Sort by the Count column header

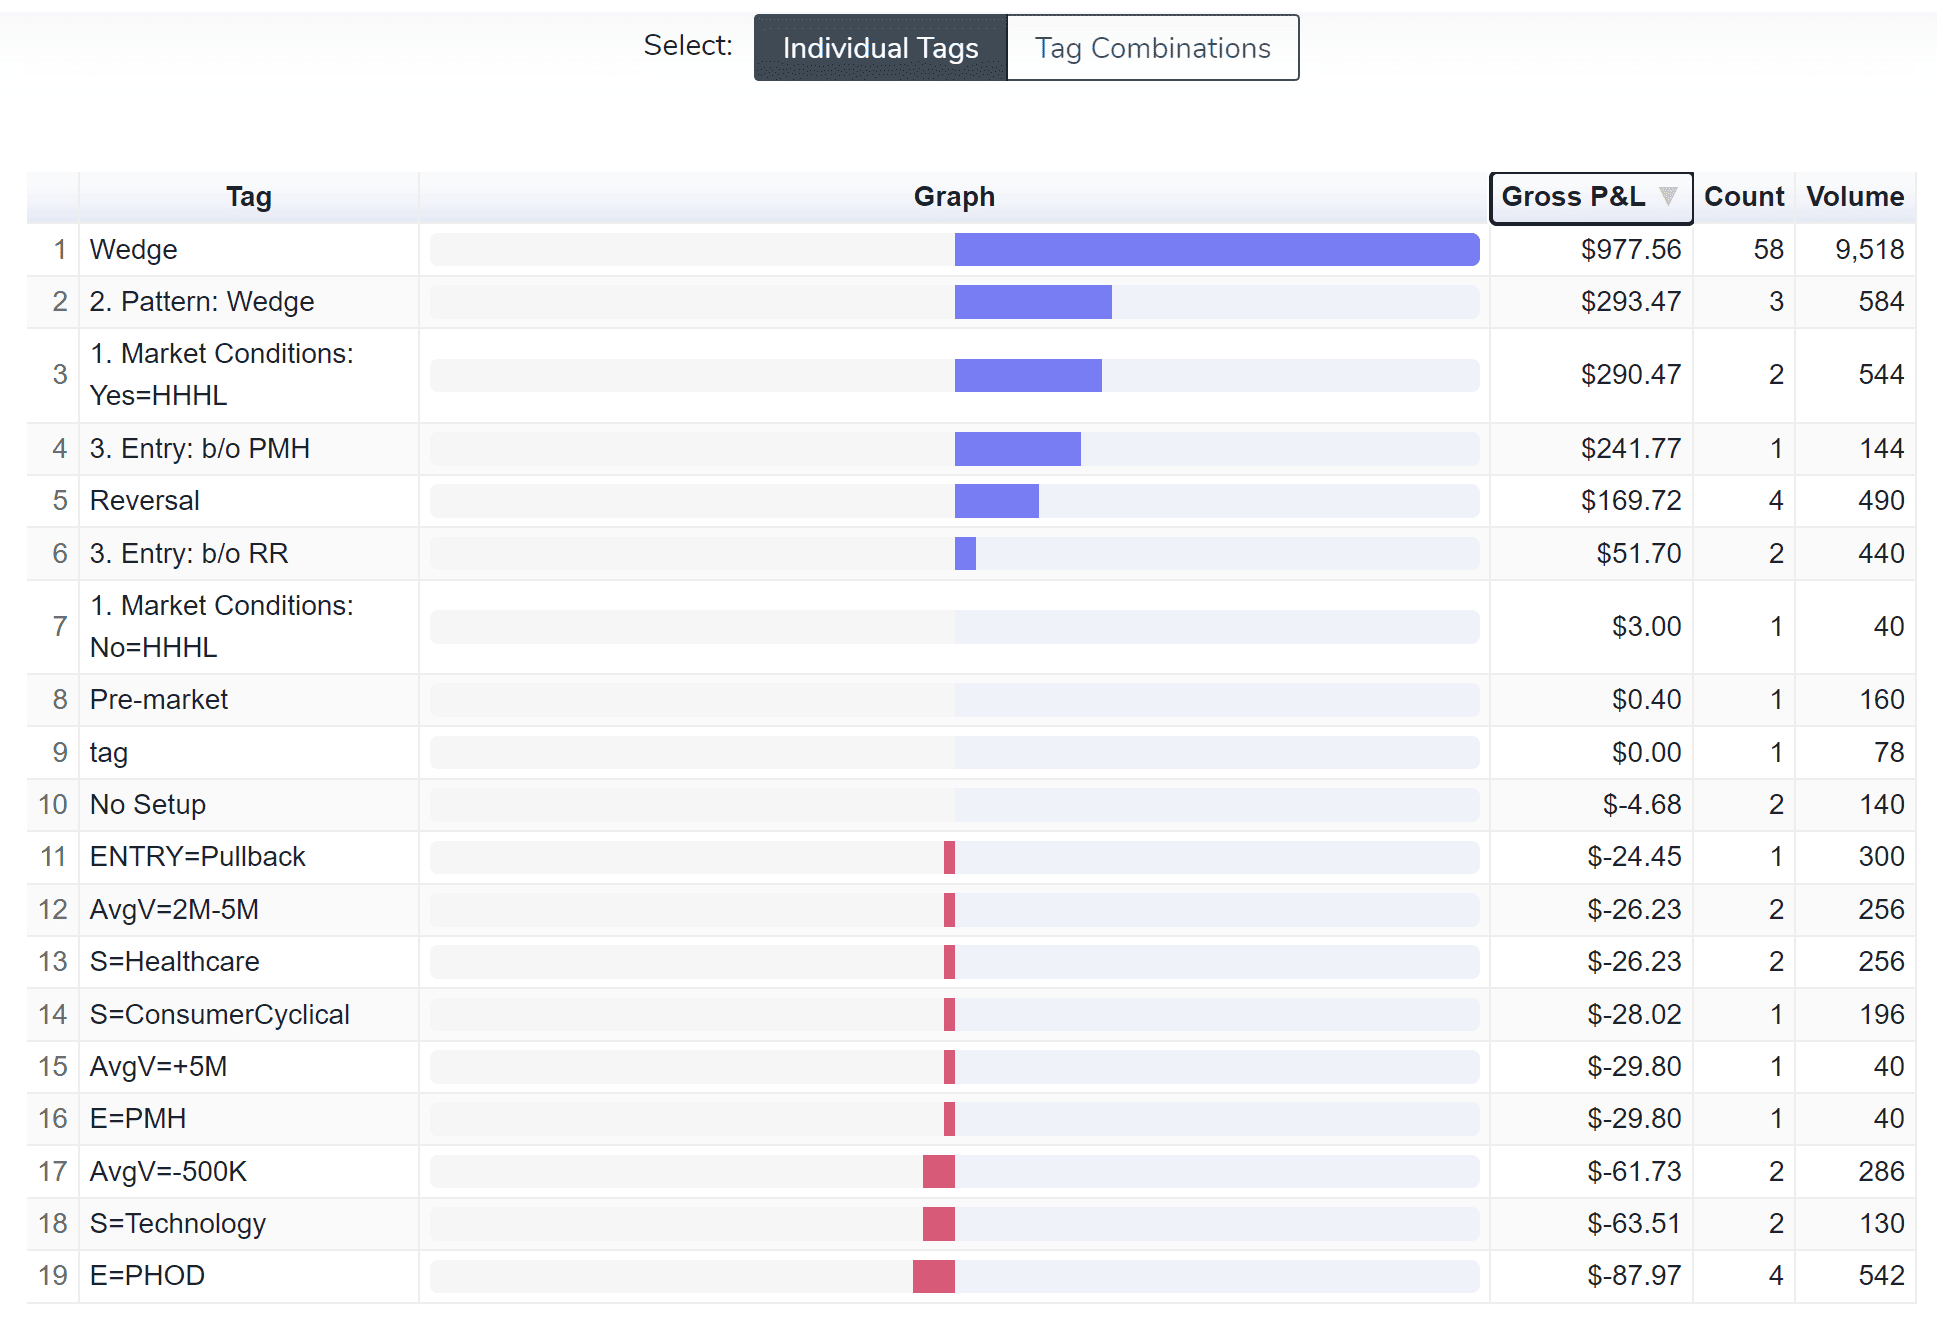point(1743,197)
